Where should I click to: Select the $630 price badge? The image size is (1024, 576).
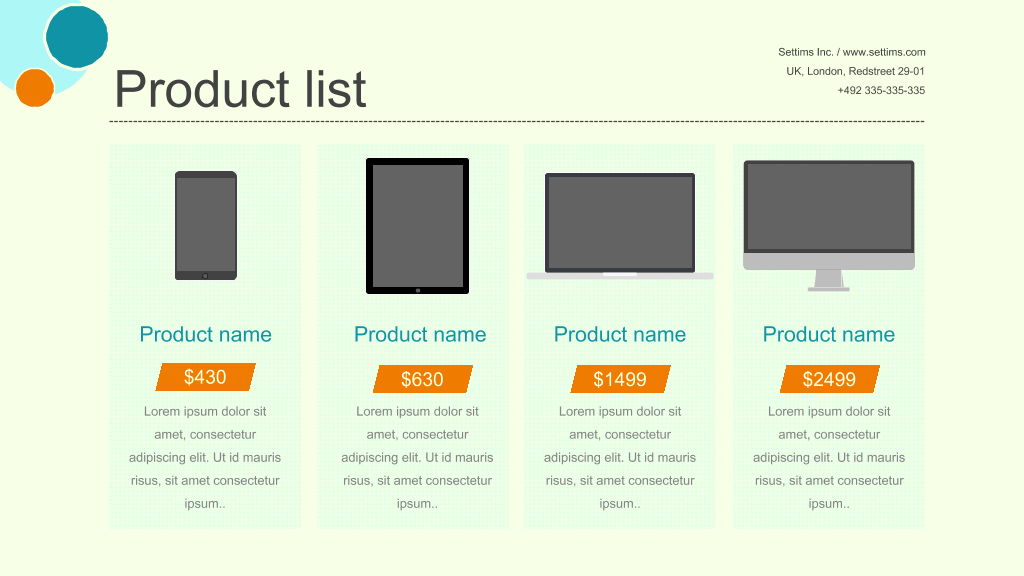coord(423,379)
